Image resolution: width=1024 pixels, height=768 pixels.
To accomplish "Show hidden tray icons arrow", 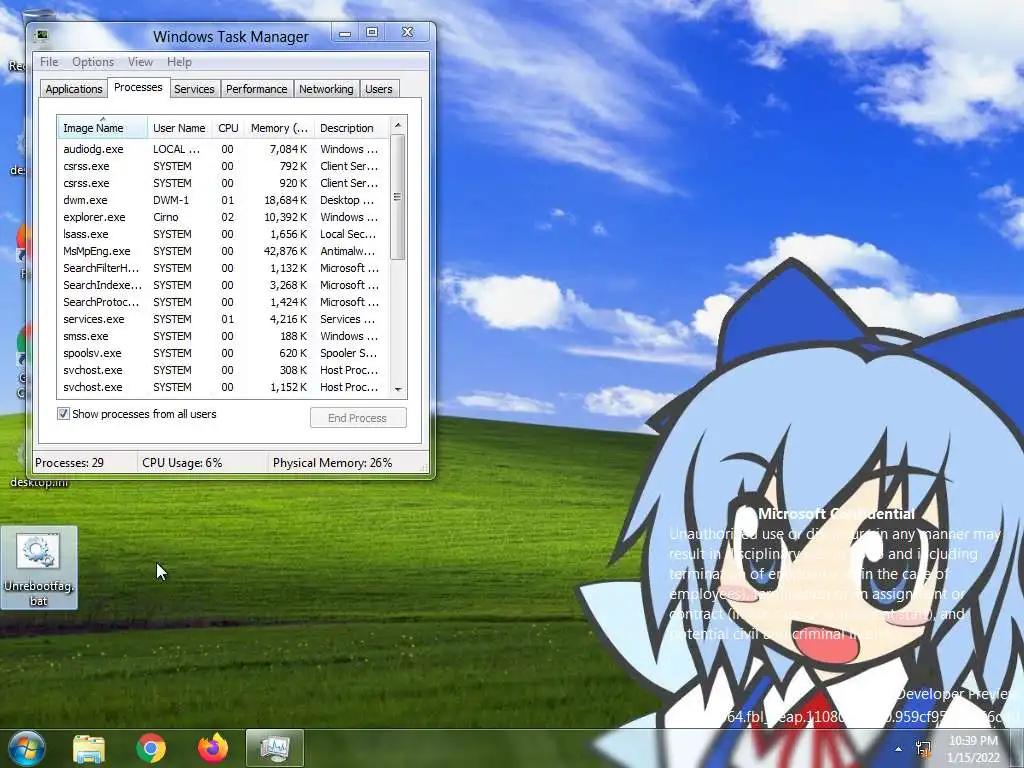I will 899,749.
